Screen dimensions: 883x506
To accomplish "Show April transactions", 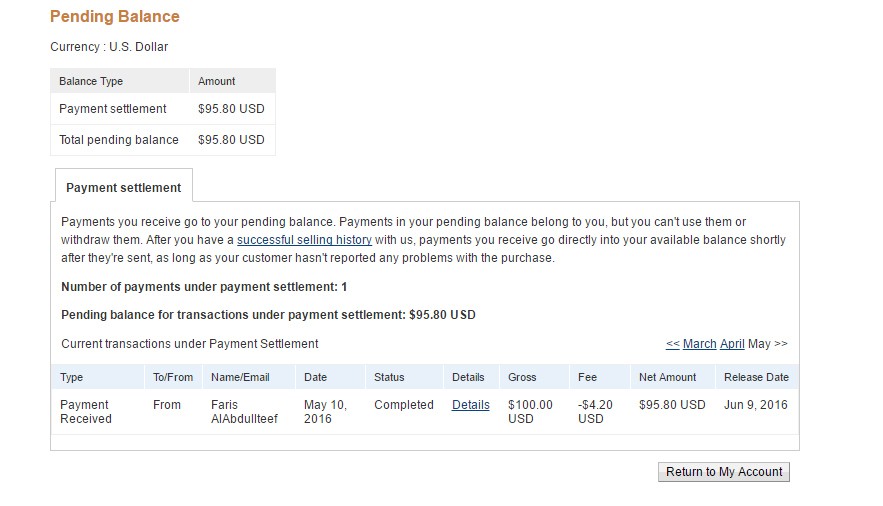I will (x=732, y=344).
